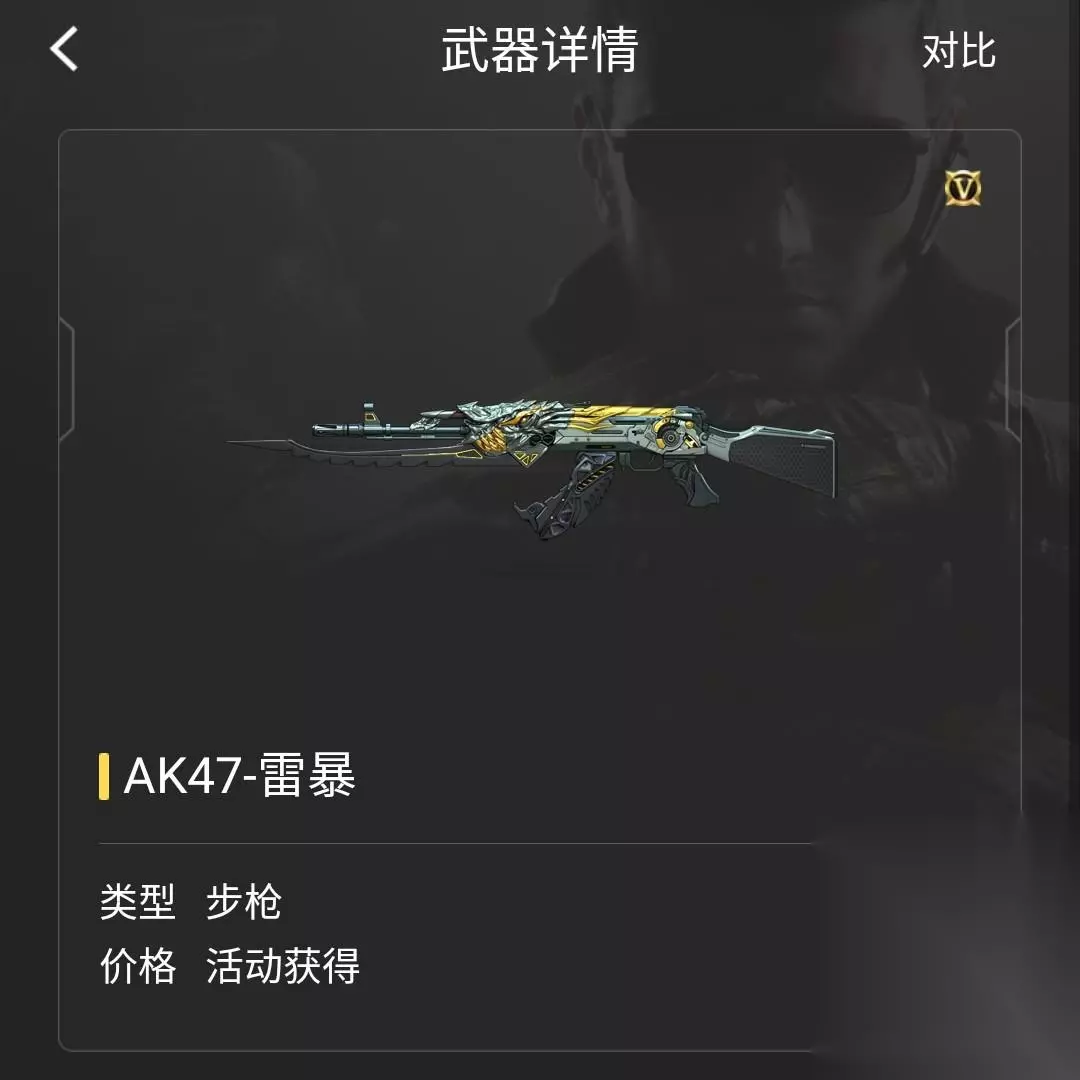Click the 价格 label
Screen dimensions: 1080x1080
tap(138, 966)
